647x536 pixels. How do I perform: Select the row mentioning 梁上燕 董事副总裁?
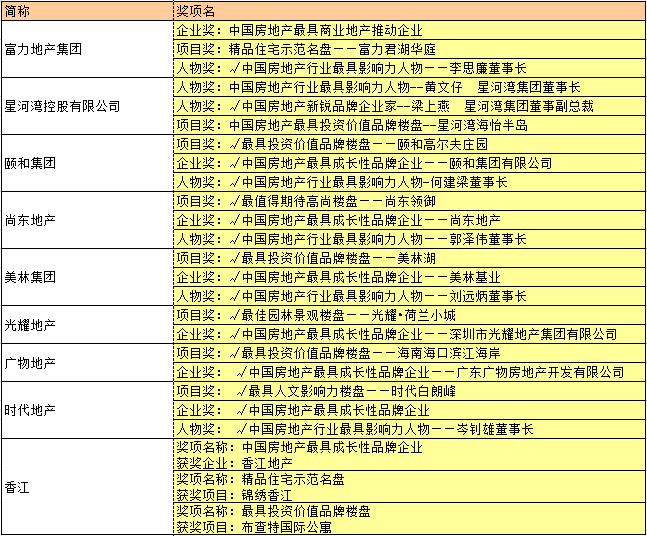click(409, 106)
